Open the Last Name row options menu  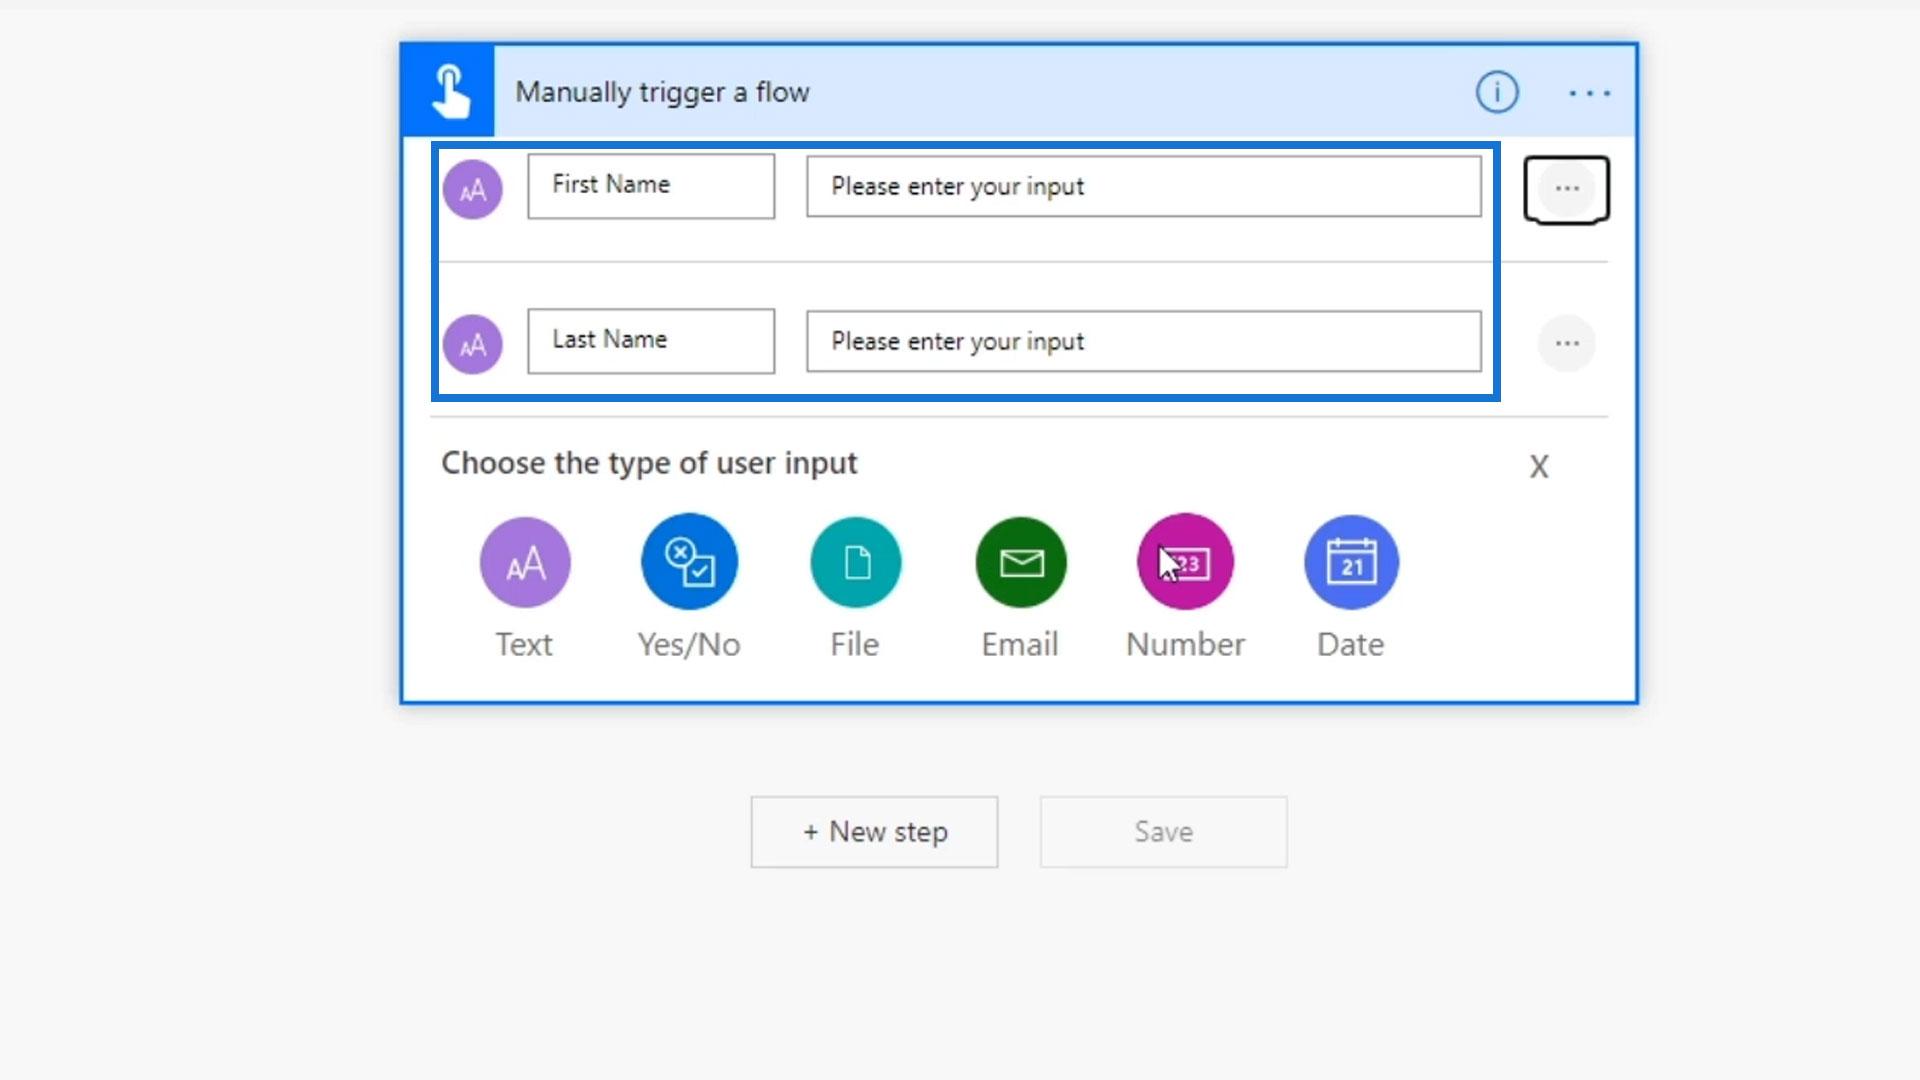coord(1566,344)
